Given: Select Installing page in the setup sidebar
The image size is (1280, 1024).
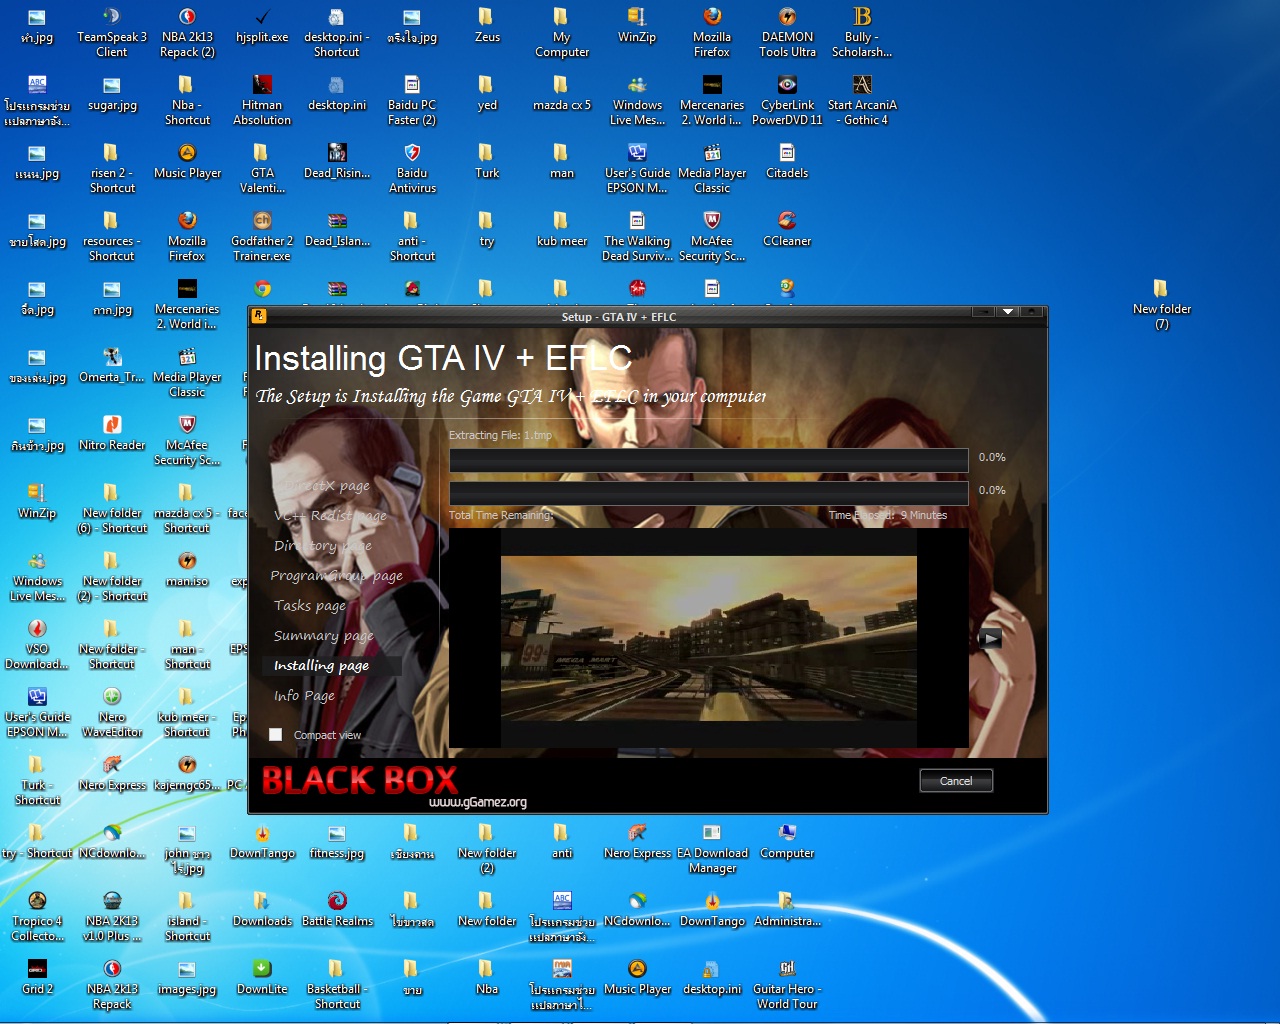Looking at the screenshot, I should click(322, 666).
